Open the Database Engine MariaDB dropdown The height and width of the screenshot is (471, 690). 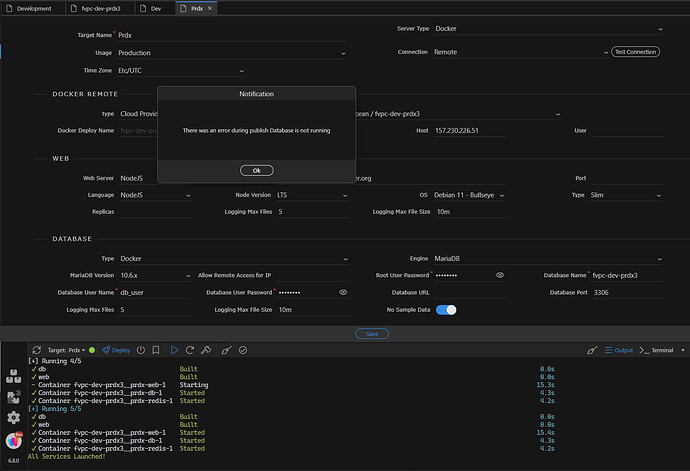point(548,258)
